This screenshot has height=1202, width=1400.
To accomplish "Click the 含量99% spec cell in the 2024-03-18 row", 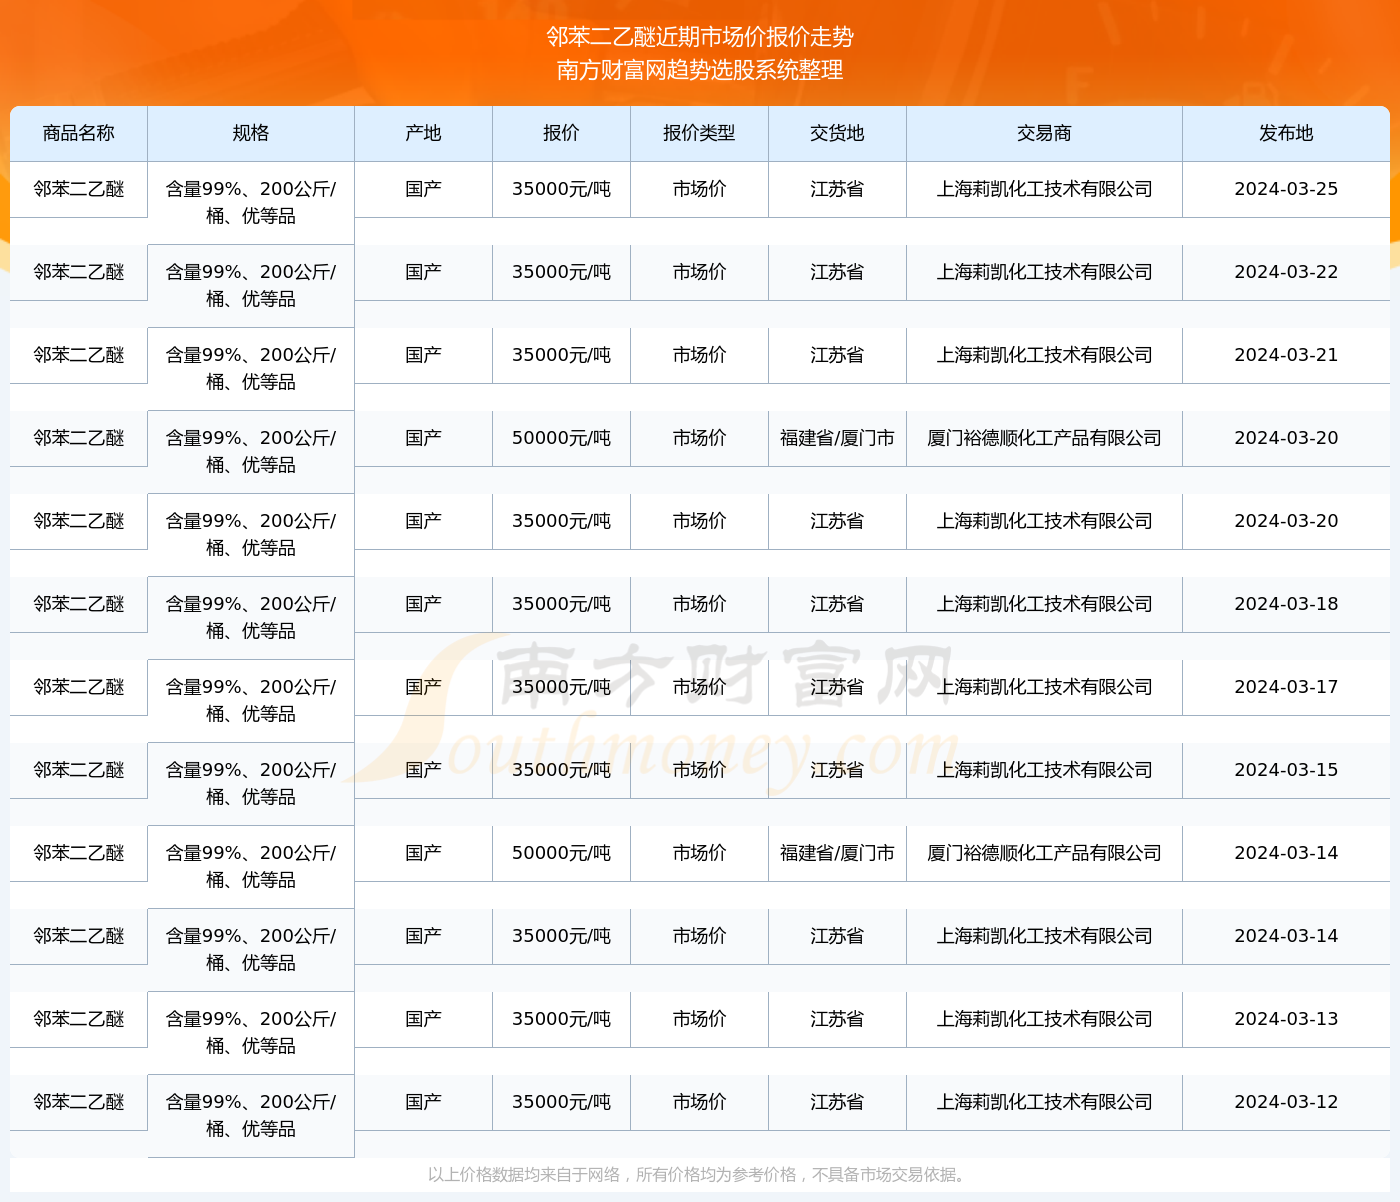I will coord(251,617).
